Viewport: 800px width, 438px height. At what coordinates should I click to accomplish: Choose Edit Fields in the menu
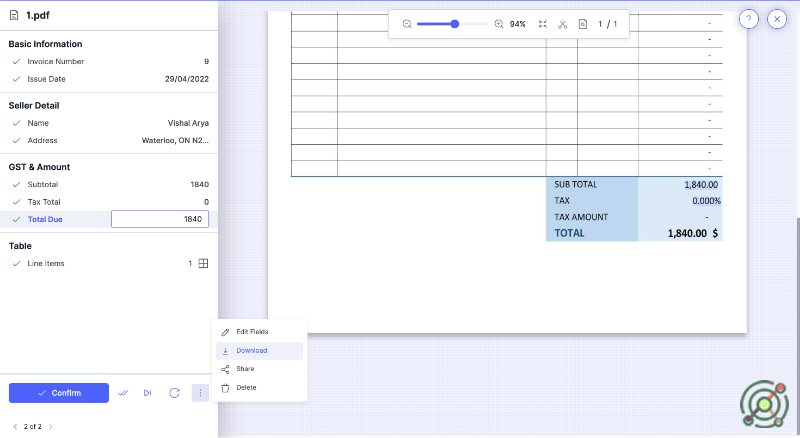tap(251, 331)
